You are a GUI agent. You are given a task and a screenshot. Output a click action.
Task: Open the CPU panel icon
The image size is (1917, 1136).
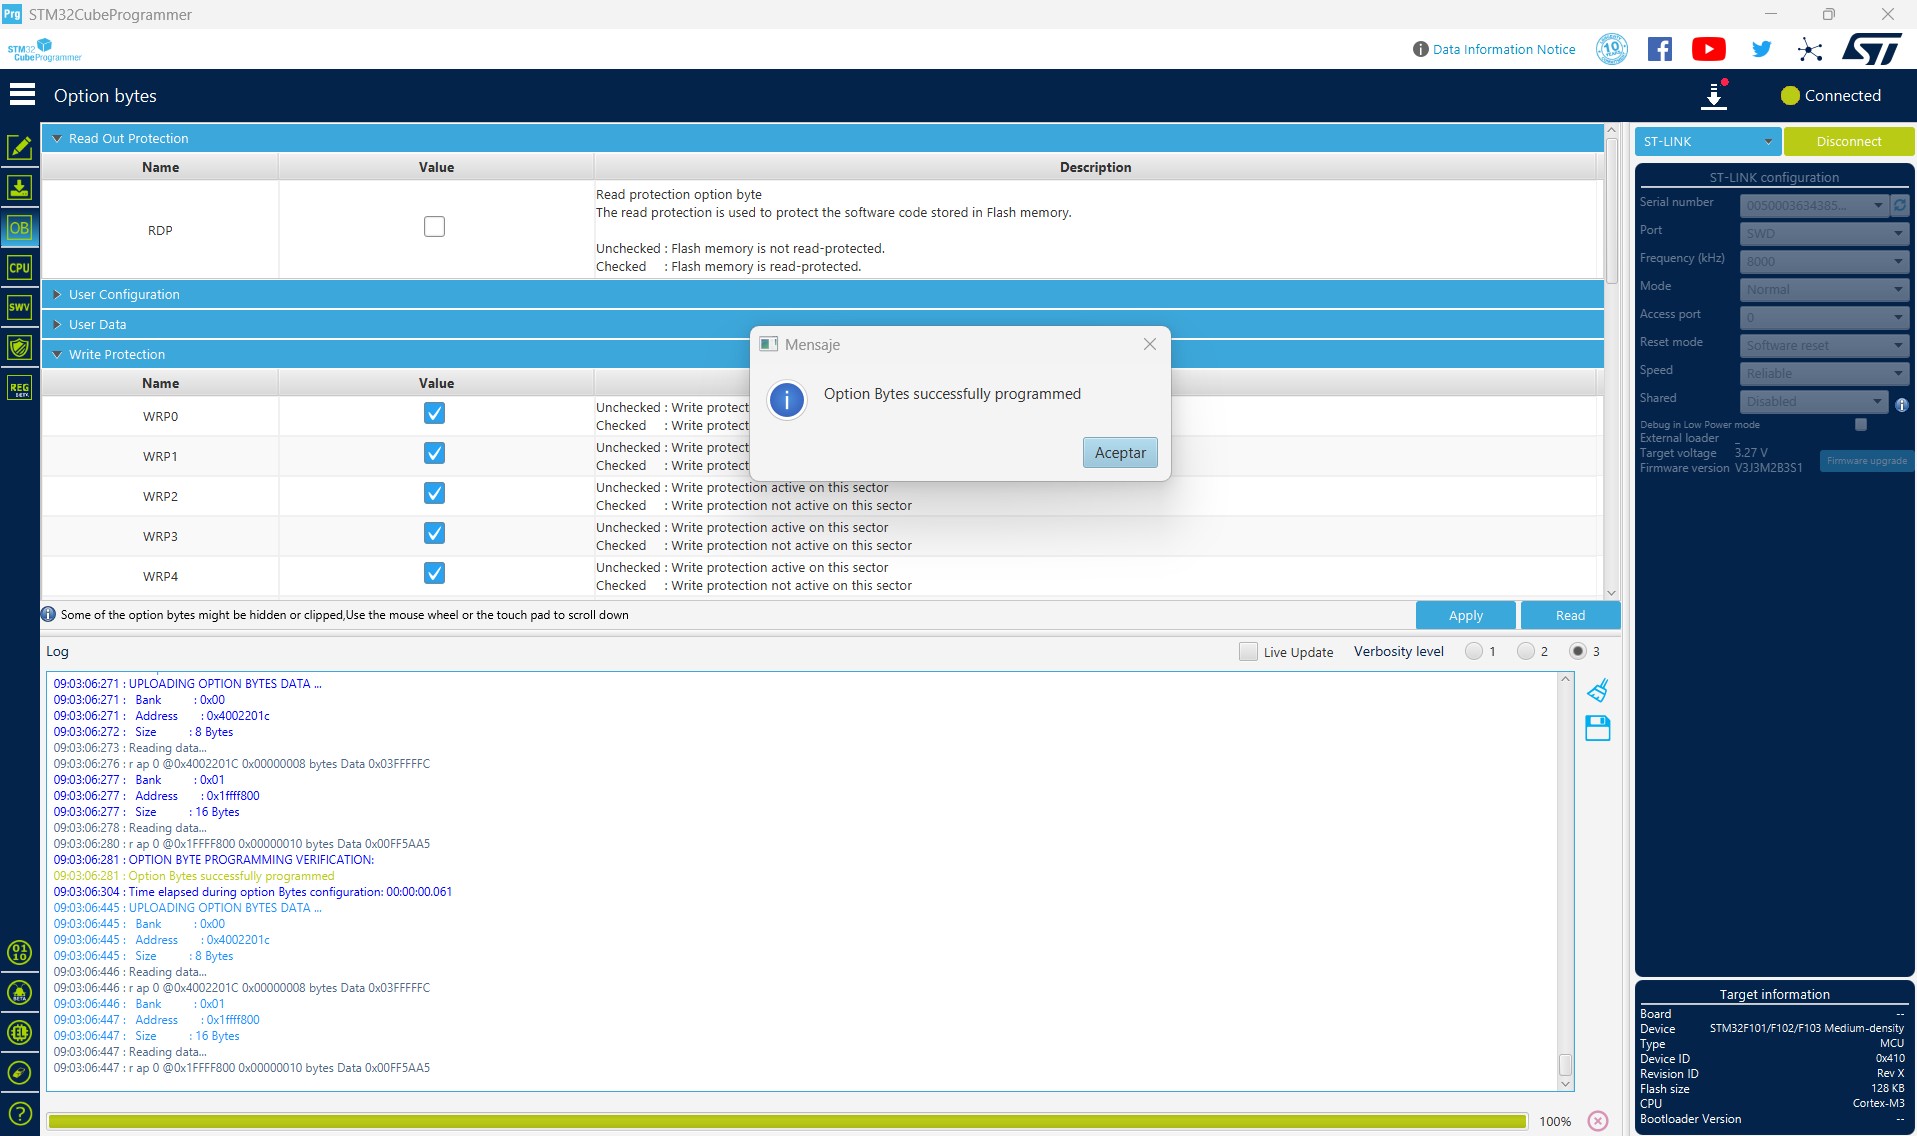pos(19,268)
